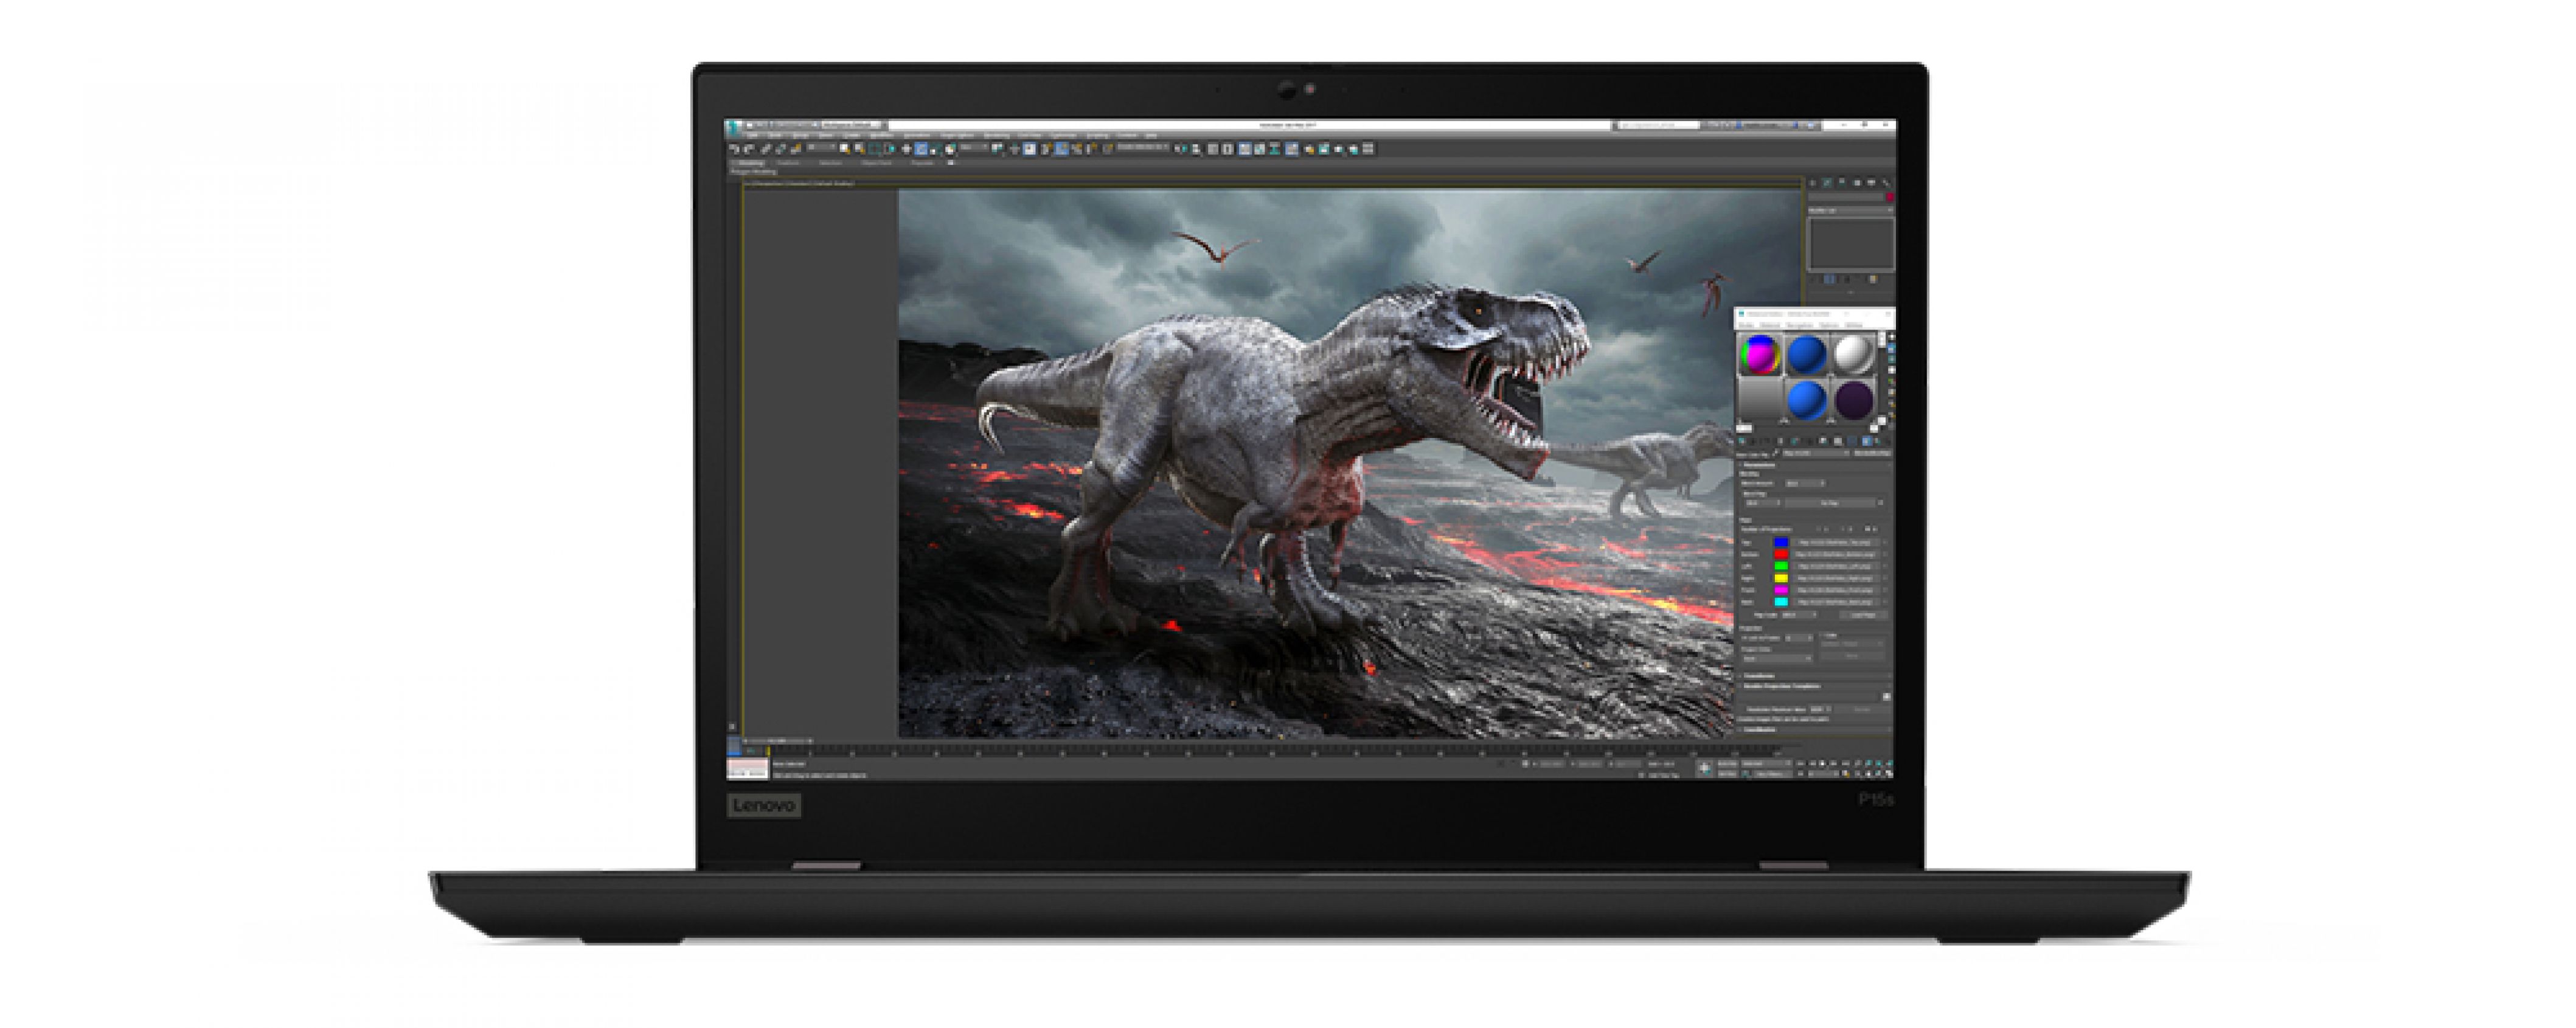
Task: Click the red color swatch in the map list
Action: (1780, 554)
